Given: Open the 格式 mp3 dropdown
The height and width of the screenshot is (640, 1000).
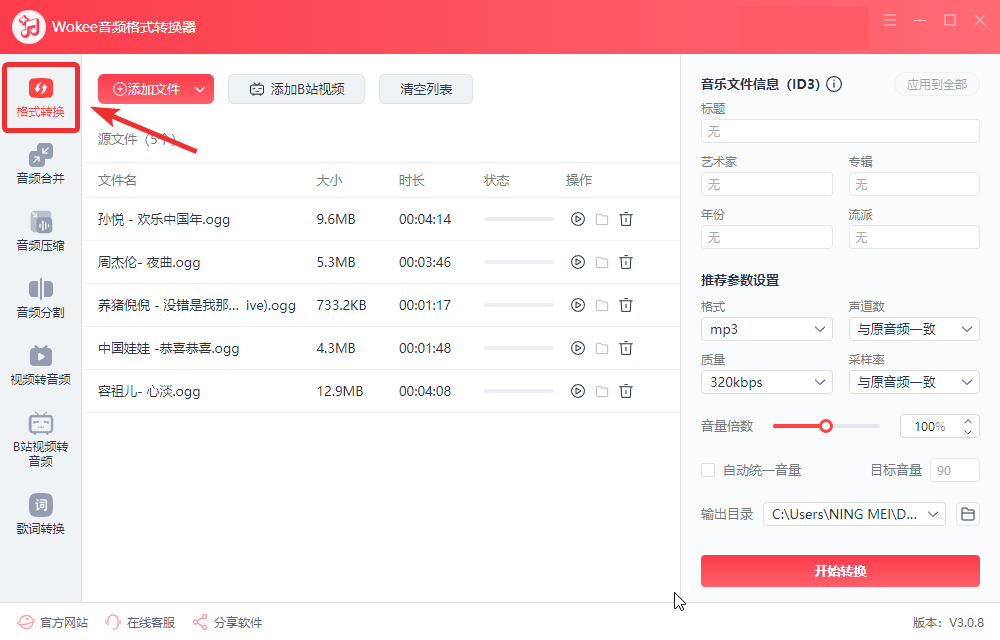Looking at the screenshot, I should click(767, 329).
